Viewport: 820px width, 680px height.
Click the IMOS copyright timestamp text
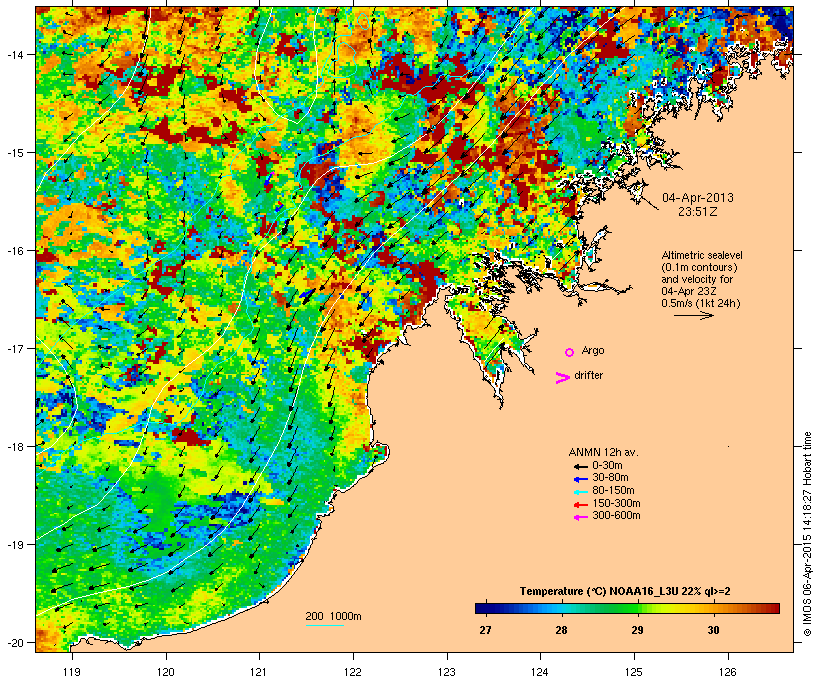(x=808, y=534)
